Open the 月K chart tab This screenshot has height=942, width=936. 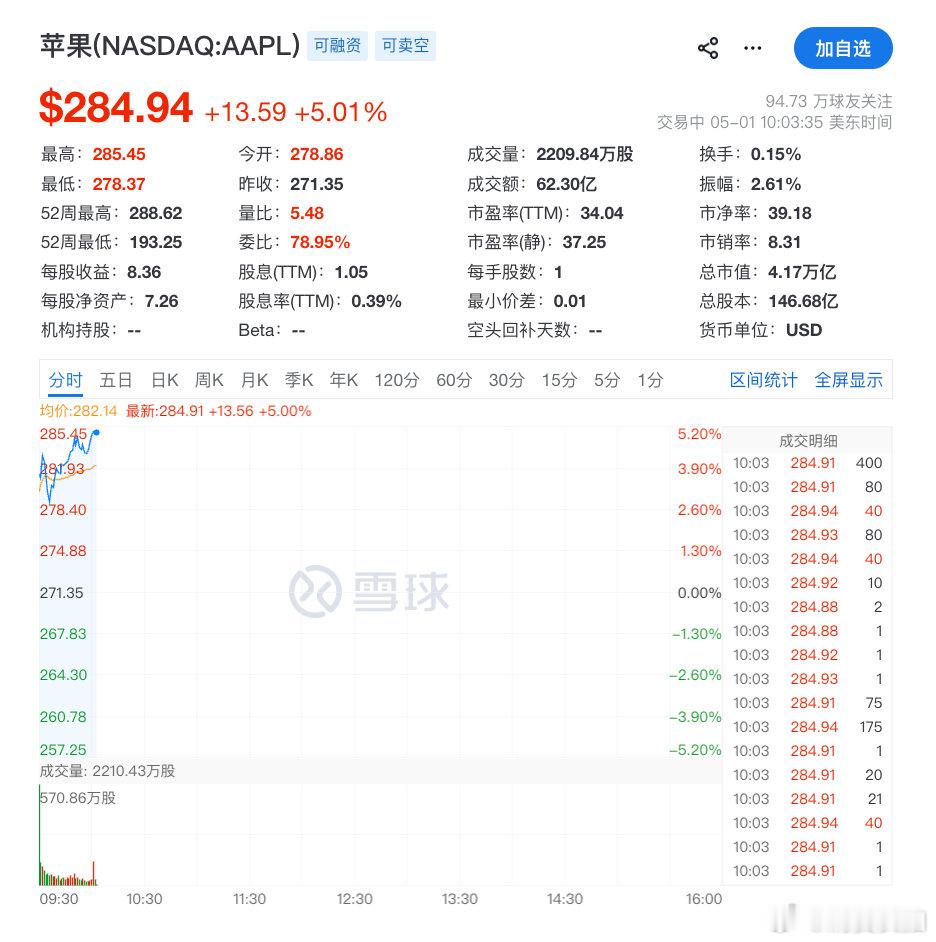[254, 380]
